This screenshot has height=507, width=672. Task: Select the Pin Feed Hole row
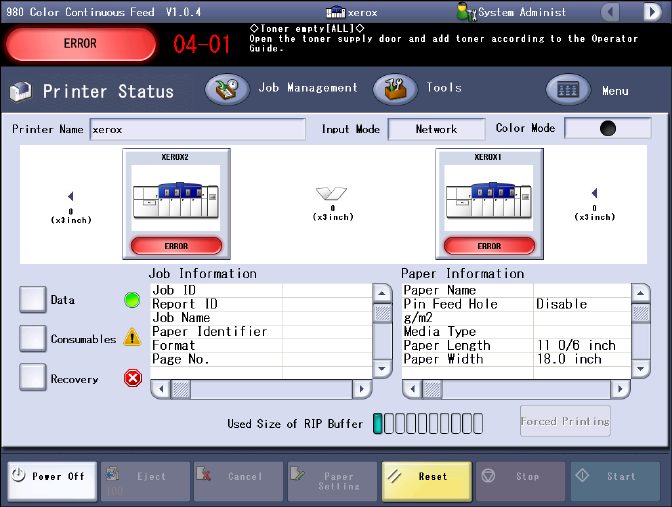[516, 304]
